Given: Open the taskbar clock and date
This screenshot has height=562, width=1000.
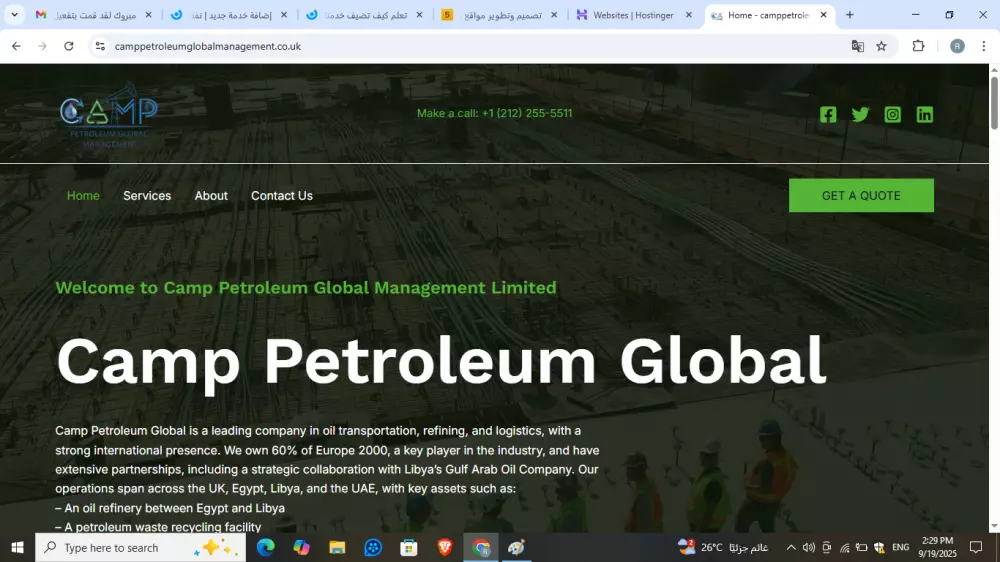Looking at the screenshot, I should point(938,547).
